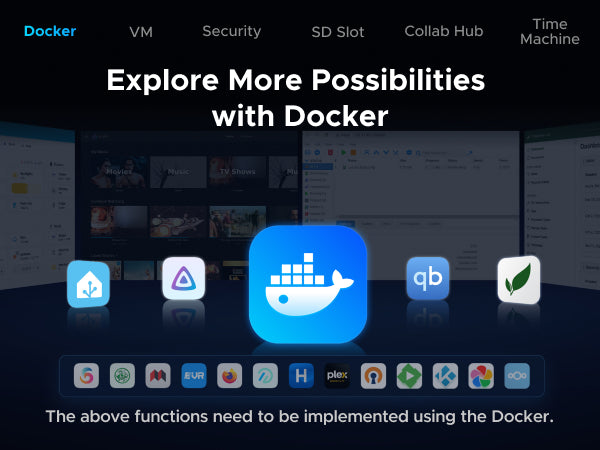Open the Time Machine tab
Viewport: 600px width, 450px height.
[x=550, y=31]
